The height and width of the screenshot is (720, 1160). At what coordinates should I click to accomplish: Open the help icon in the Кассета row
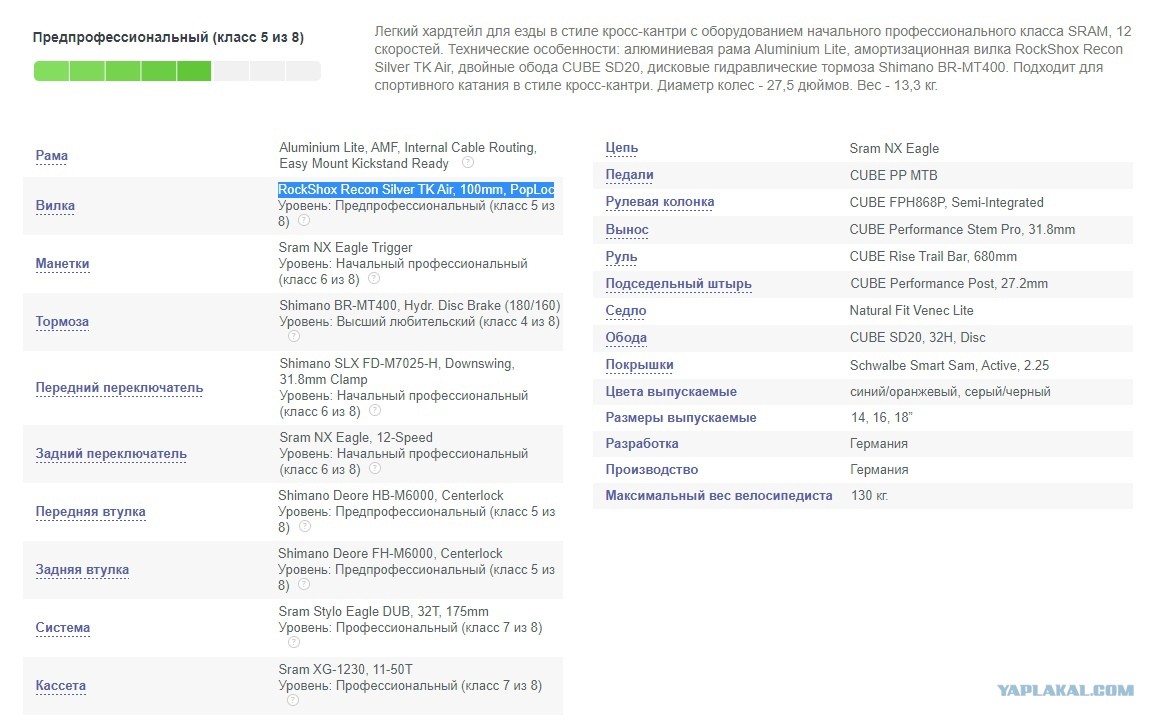[x=293, y=700]
